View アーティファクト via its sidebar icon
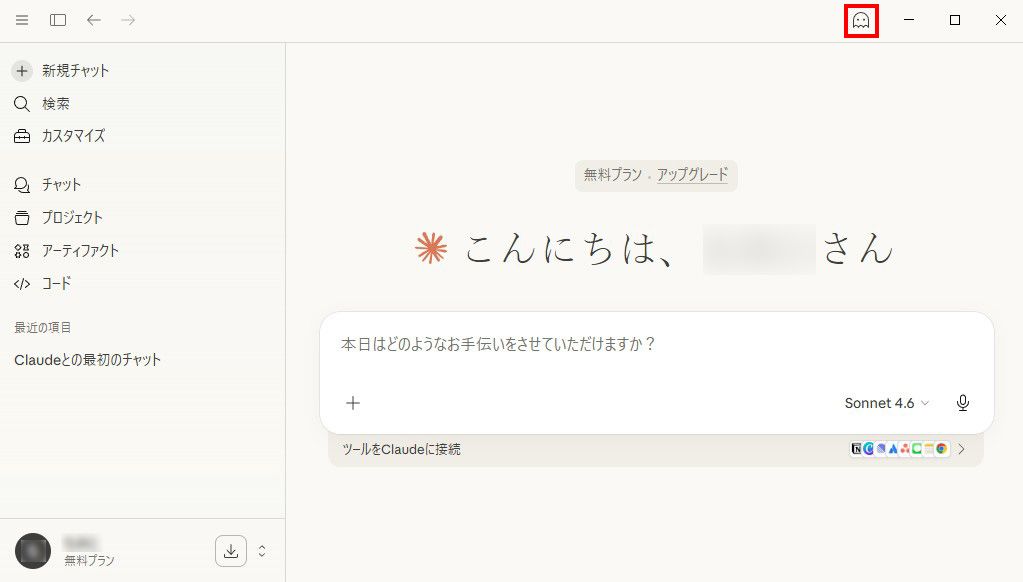This screenshot has width=1023, height=582. click(21, 250)
